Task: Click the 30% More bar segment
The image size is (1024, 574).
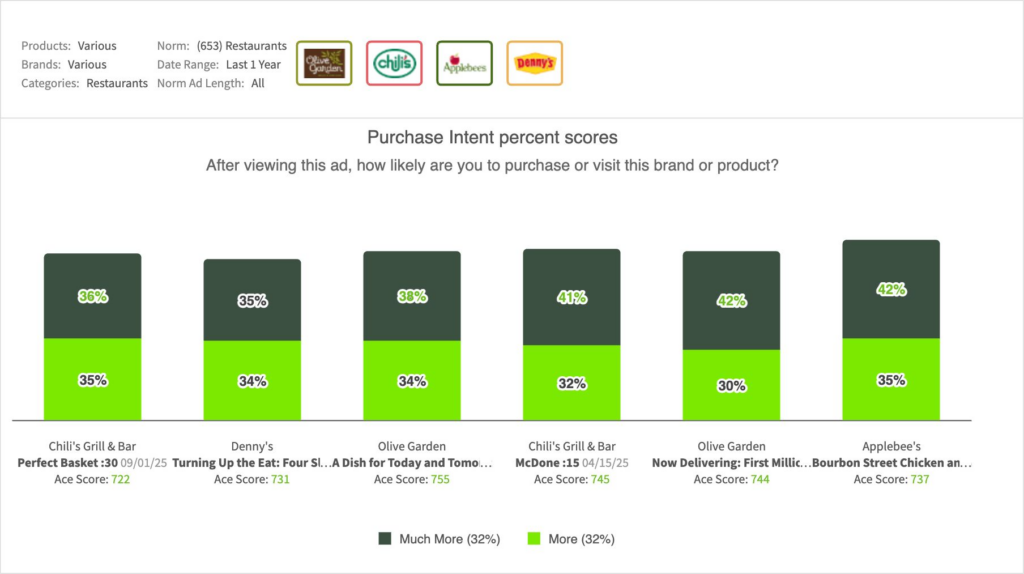Action: pos(732,385)
